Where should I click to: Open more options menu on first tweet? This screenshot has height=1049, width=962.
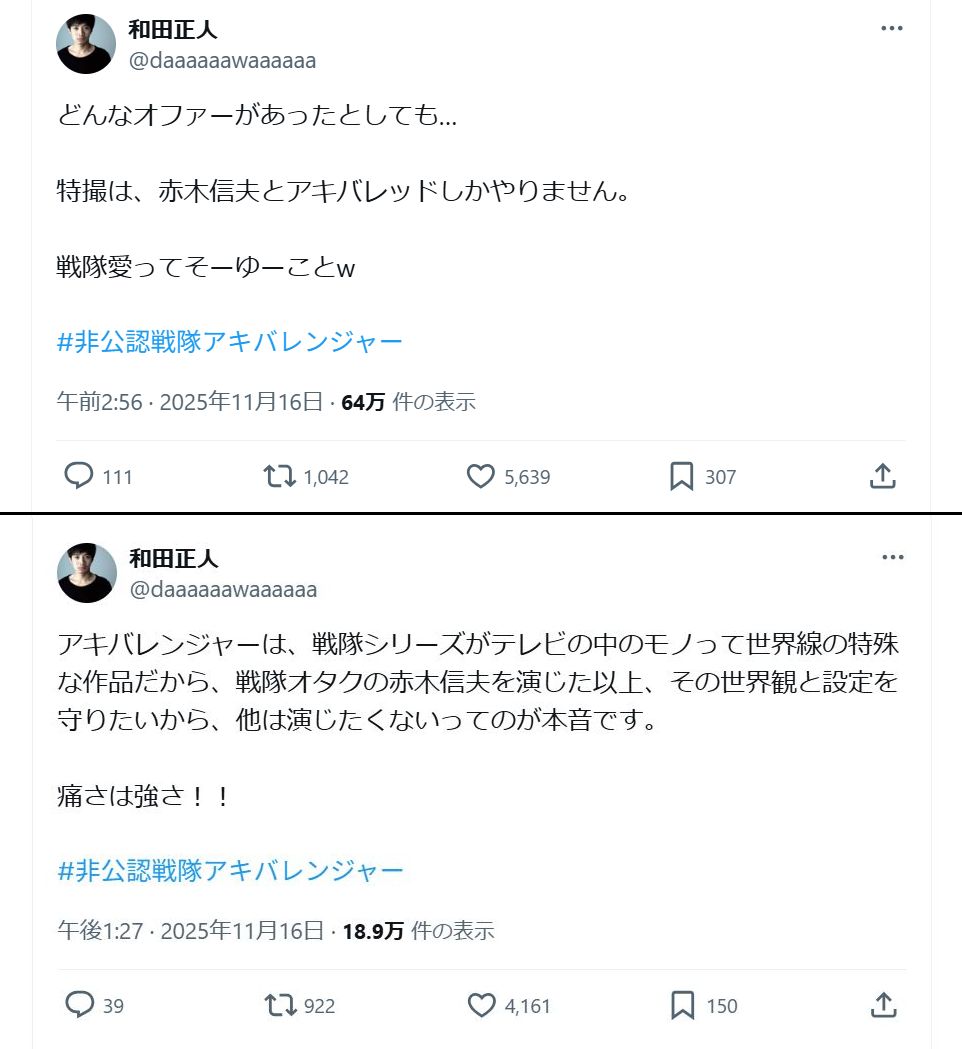[891, 28]
